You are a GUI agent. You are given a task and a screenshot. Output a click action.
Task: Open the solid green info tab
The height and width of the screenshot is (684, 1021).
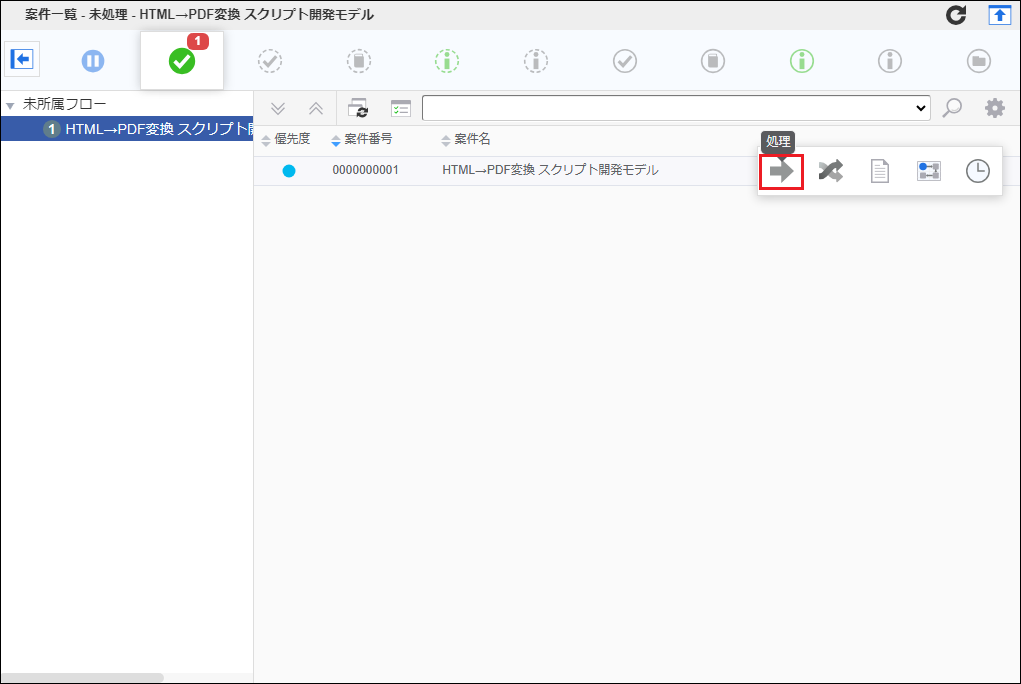click(802, 61)
